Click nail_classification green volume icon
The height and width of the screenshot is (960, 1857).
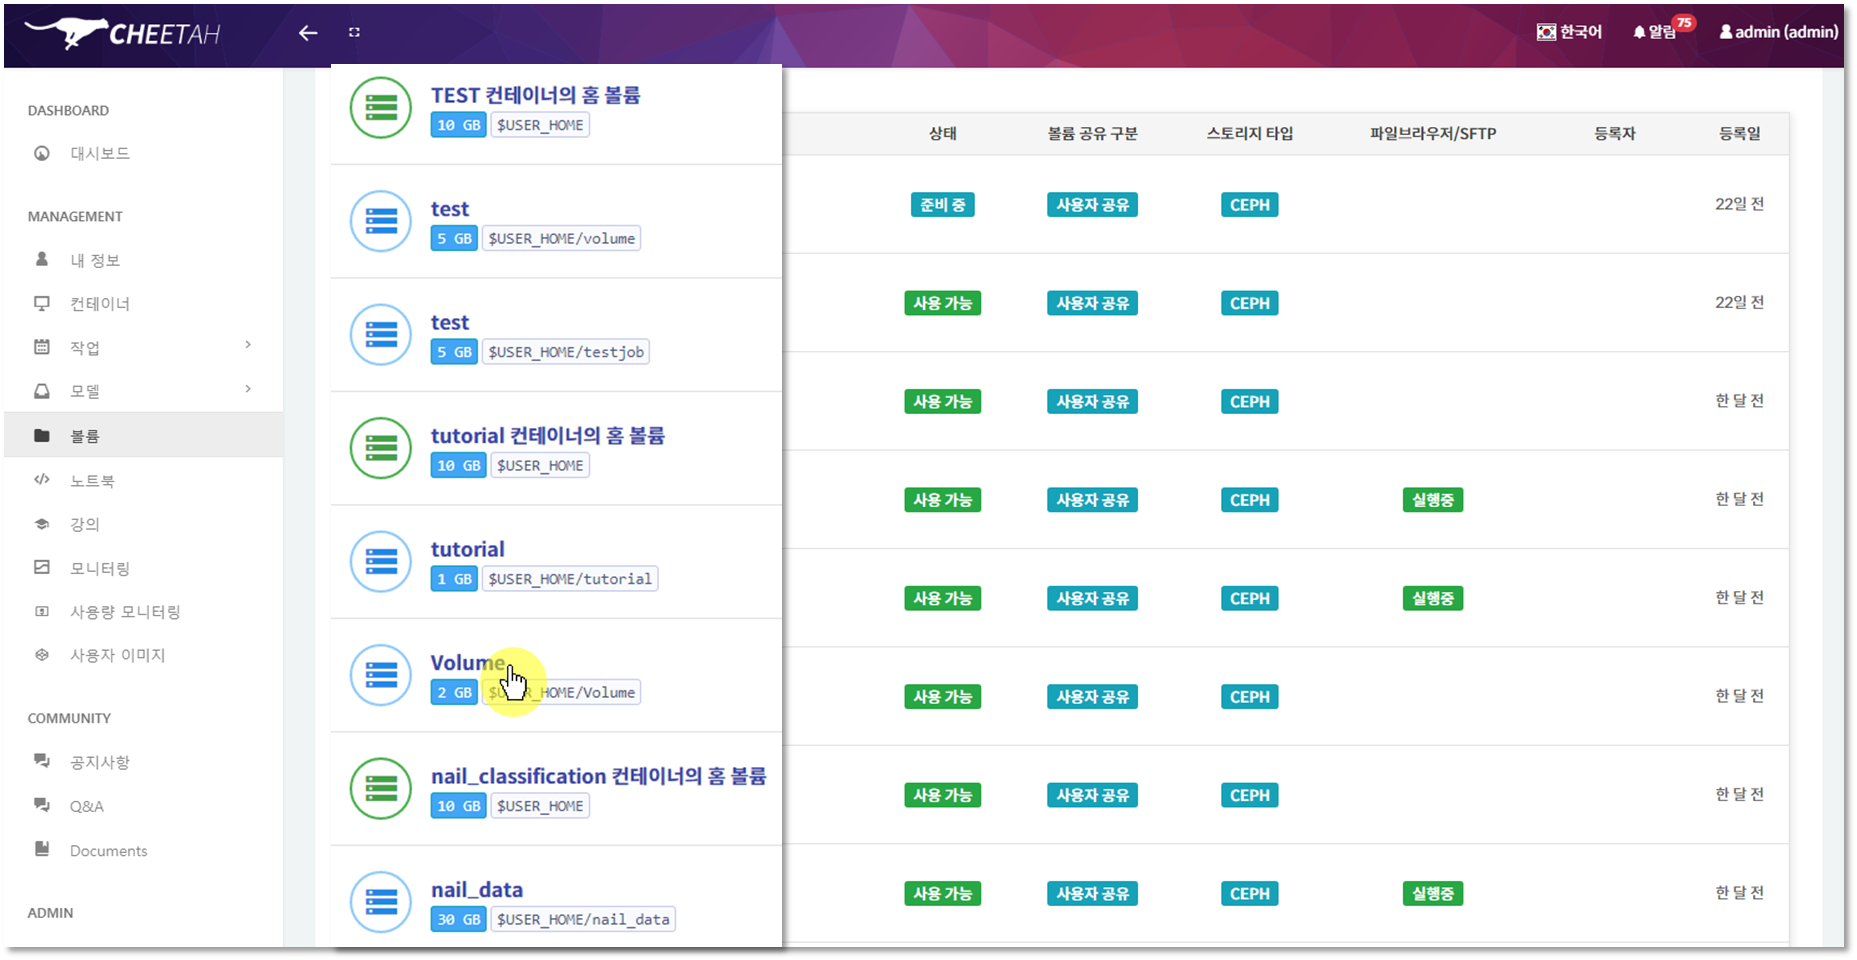[381, 789]
